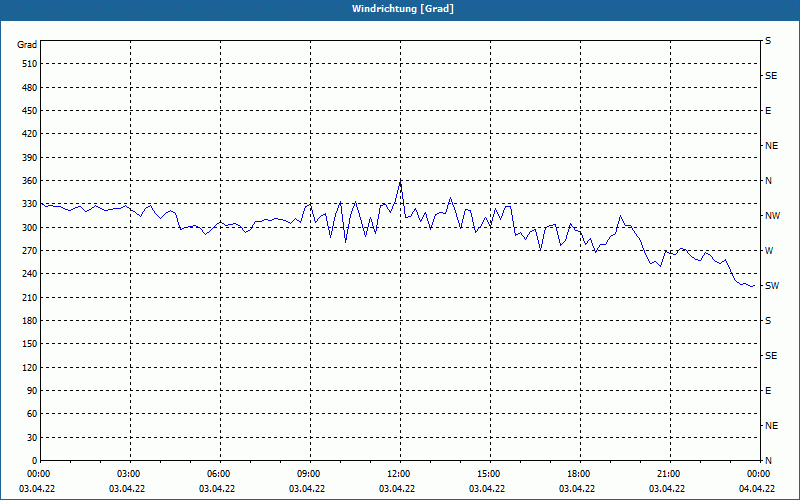Click the 420 degree axis label
800x500 pixels.
click(30, 134)
